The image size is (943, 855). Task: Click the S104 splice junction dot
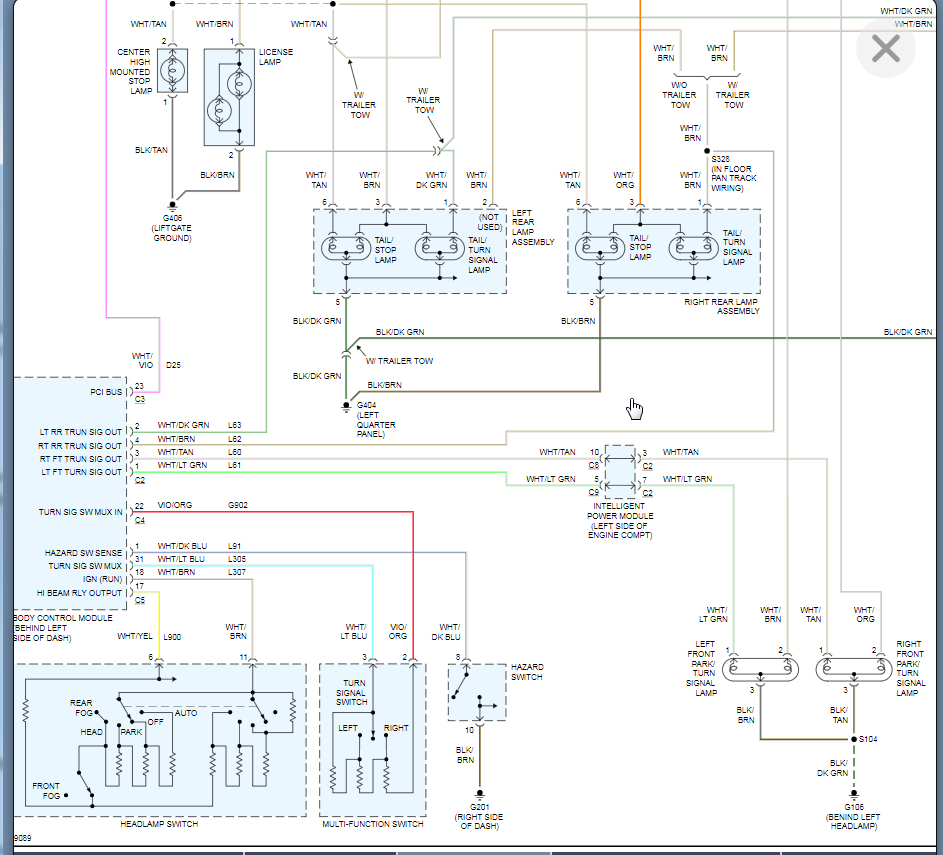(853, 739)
